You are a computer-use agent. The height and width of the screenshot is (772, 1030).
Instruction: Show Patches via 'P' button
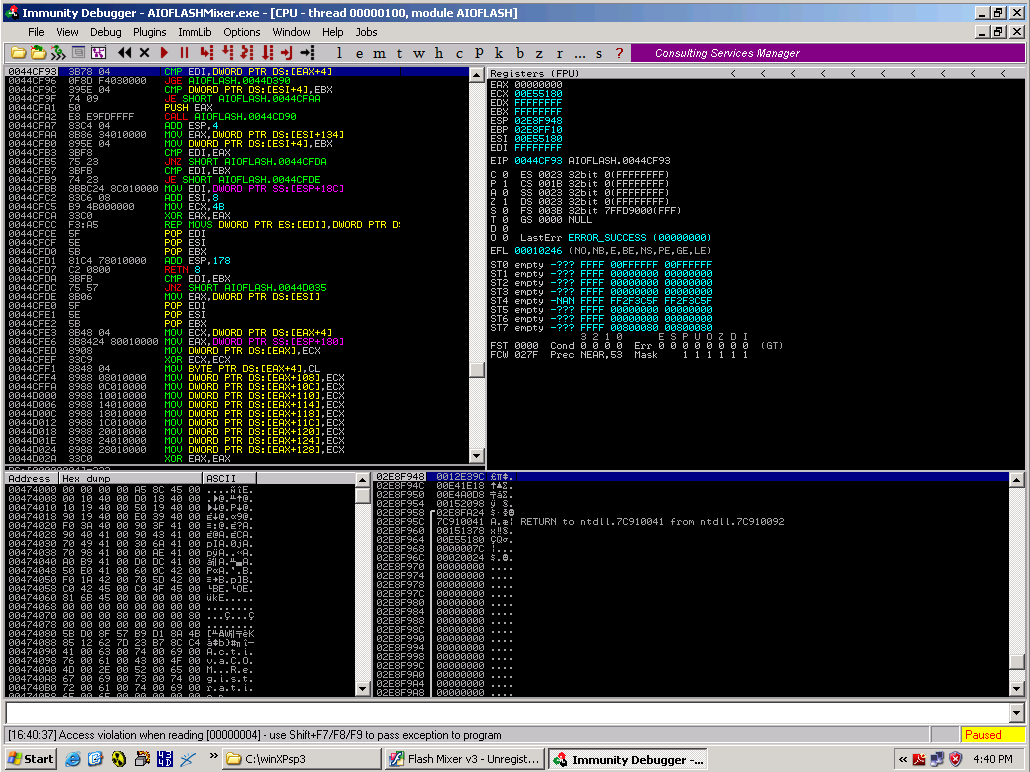479,53
